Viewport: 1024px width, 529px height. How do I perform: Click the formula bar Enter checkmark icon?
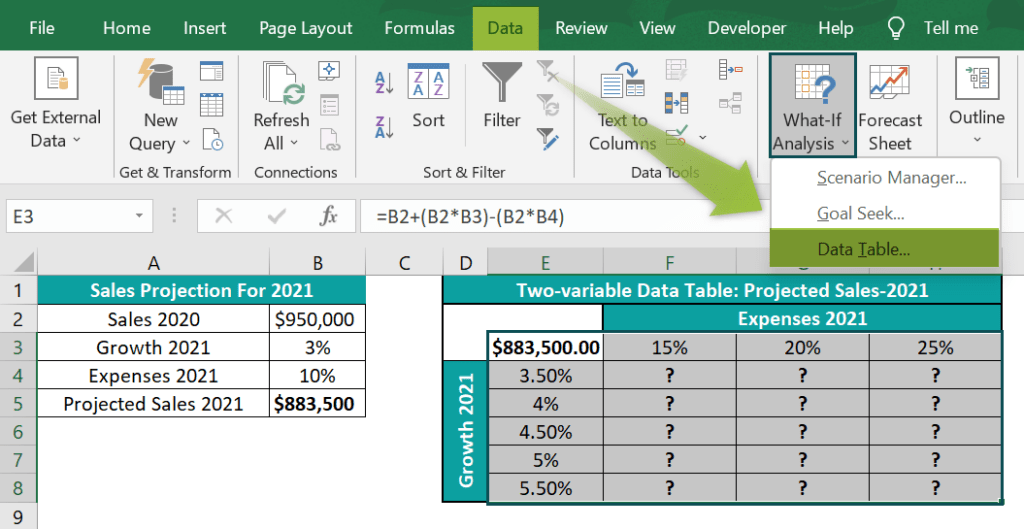[277, 216]
